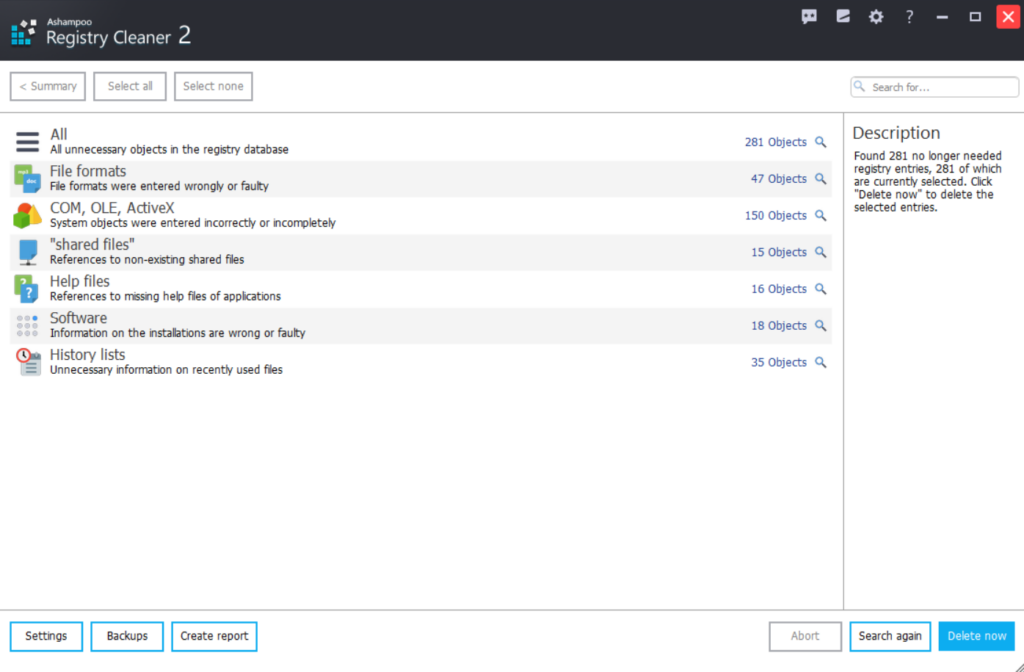Screen dimensions: 1024x672
Task: Click the File formats category icon
Action: coord(27,179)
